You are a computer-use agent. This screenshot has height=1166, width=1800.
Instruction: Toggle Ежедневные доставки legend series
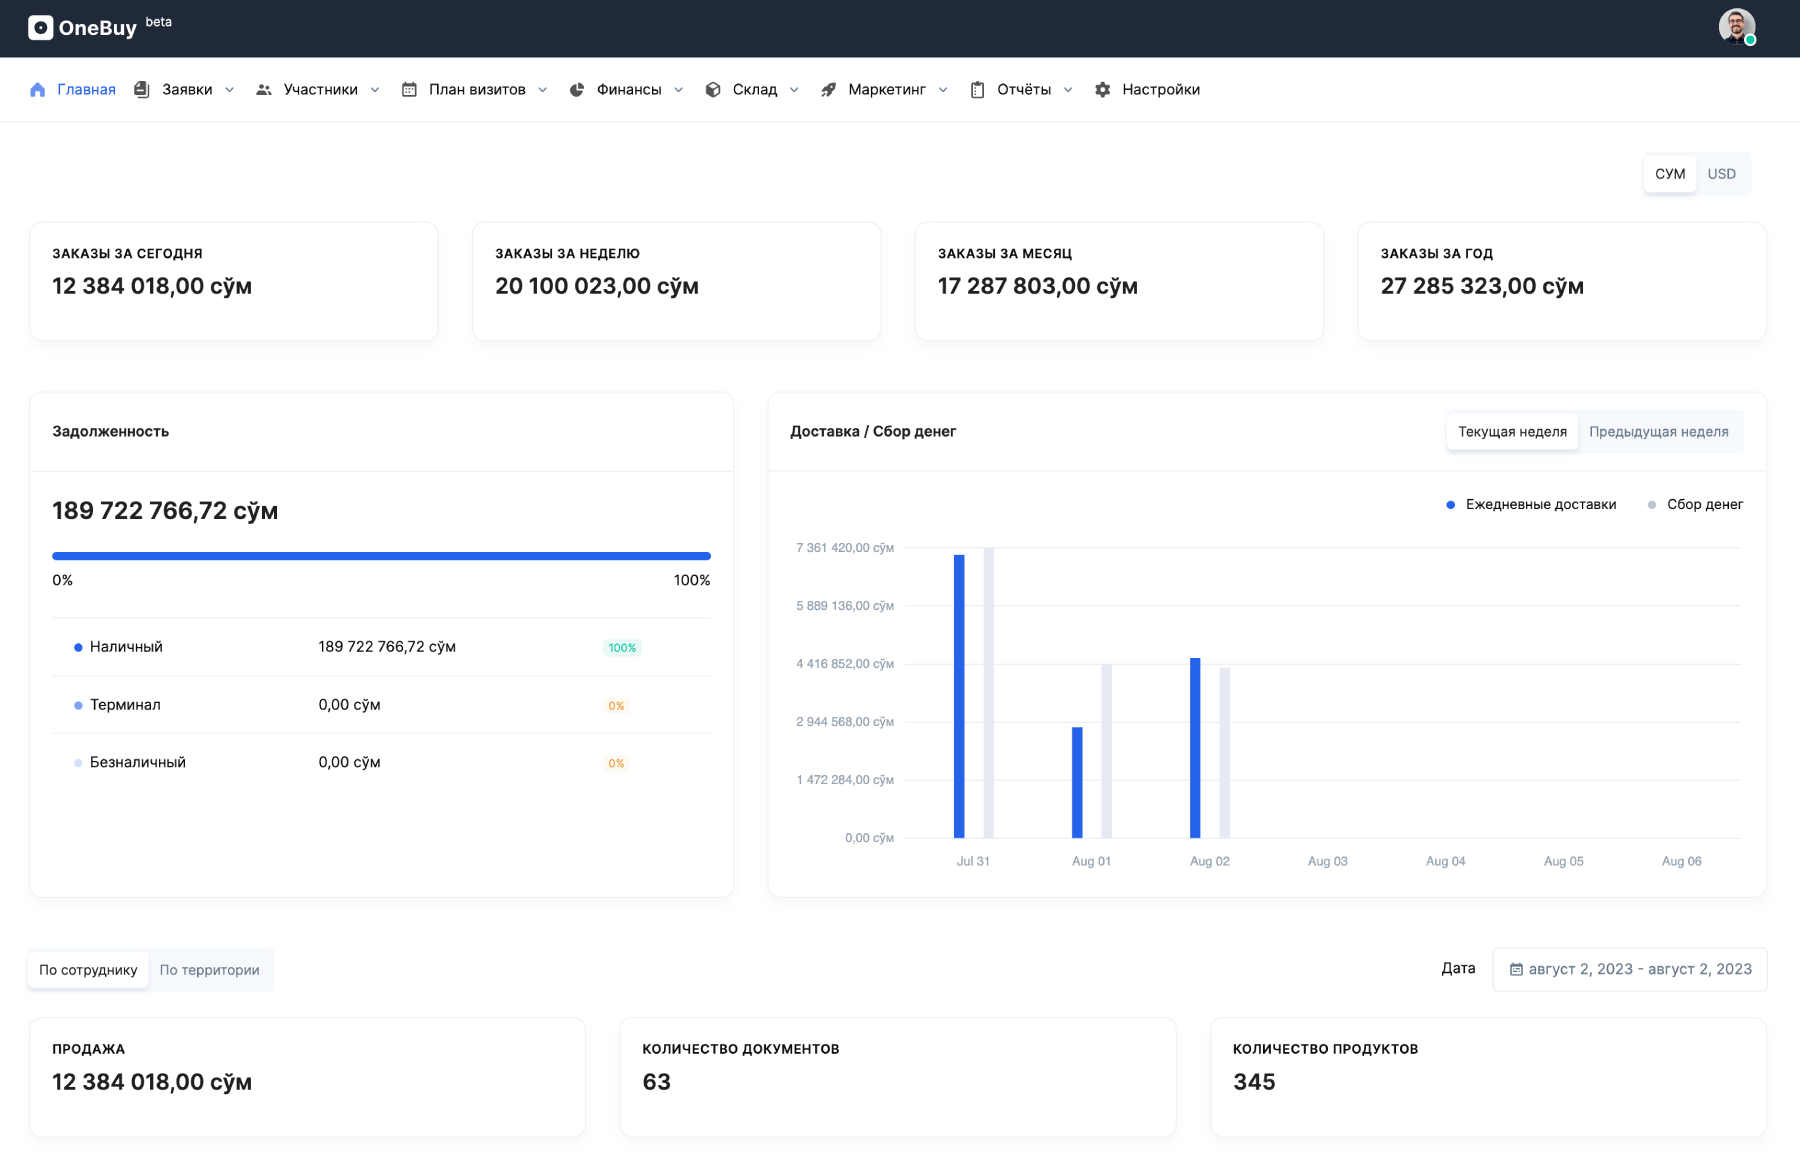1531,505
